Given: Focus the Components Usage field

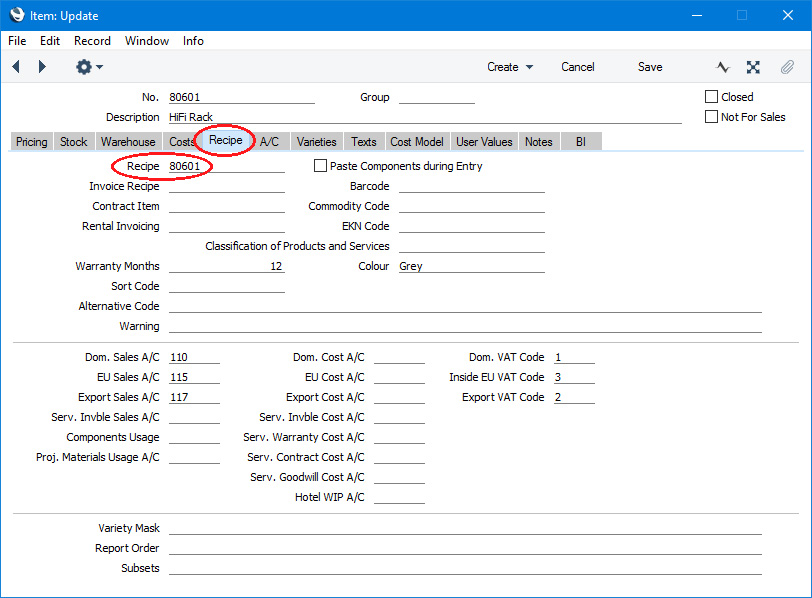Looking at the screenshot, I should pos(194,437).
